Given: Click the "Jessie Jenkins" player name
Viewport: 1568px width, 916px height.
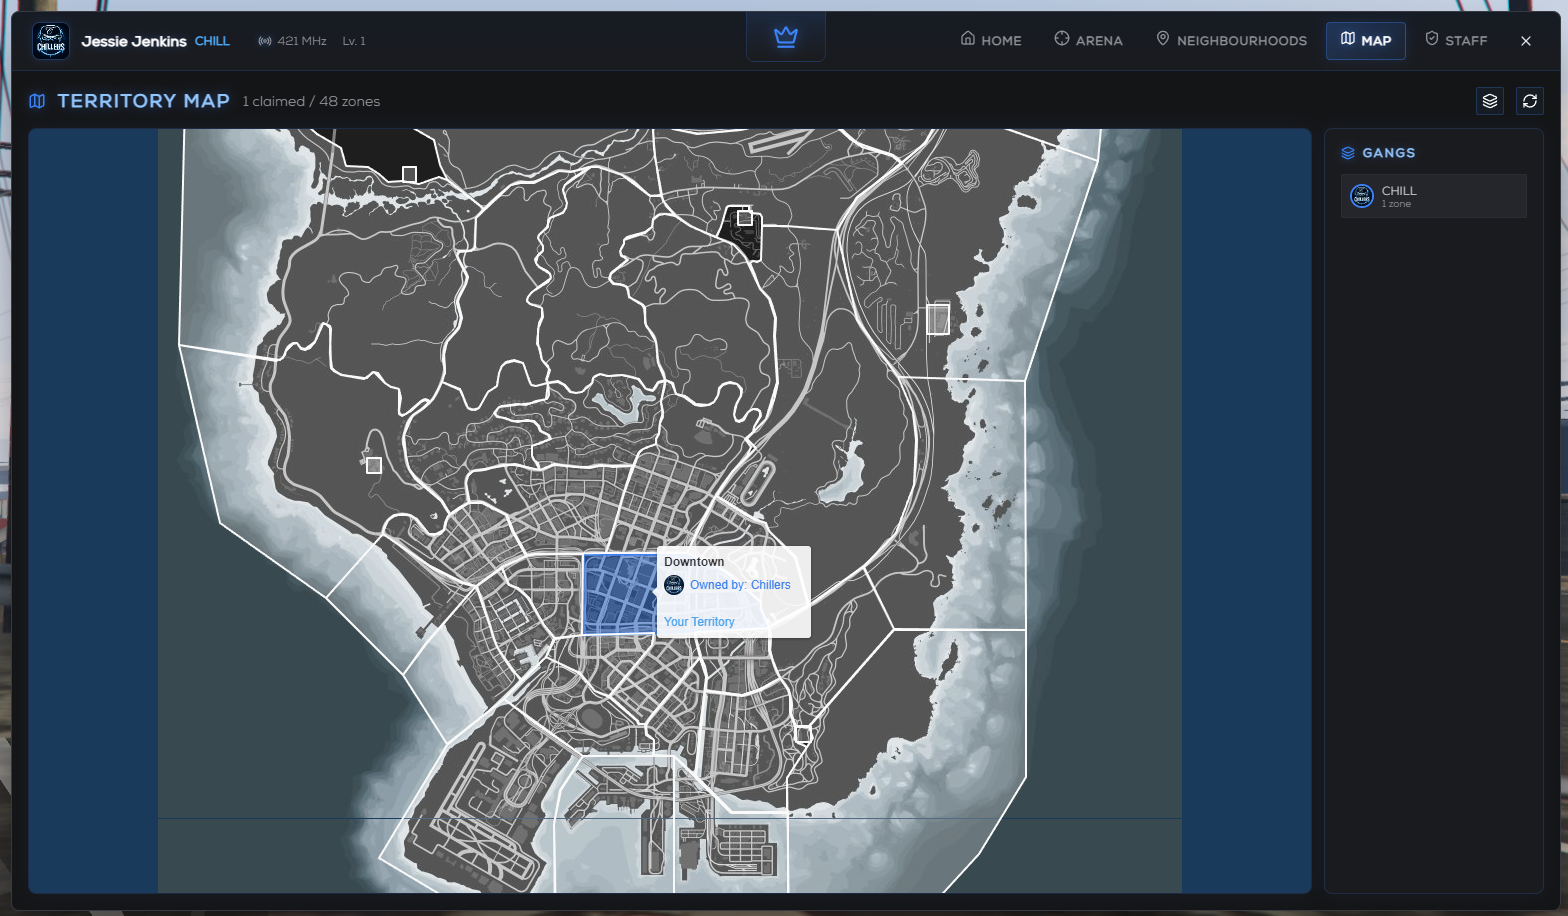Looking at the screenshot, I should click(x=134, y=41).
